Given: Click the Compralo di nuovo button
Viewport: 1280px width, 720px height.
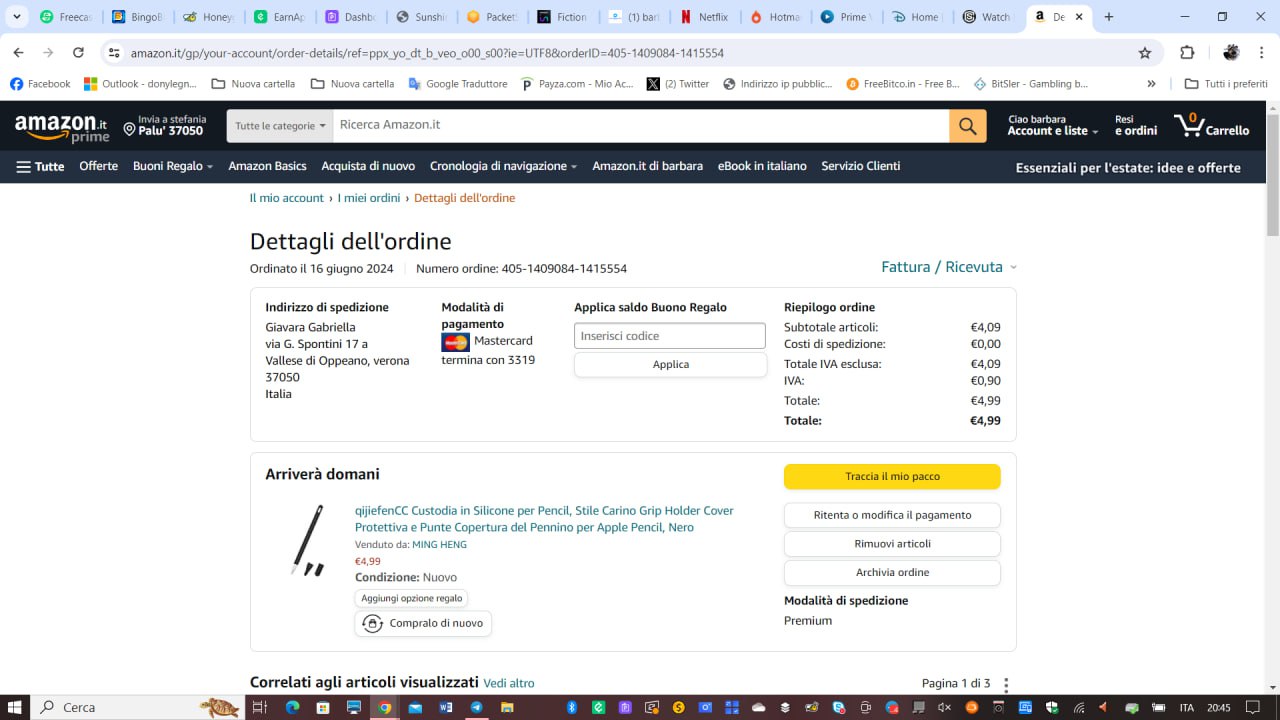Looking at the screenshot, I should coord(423,623).
